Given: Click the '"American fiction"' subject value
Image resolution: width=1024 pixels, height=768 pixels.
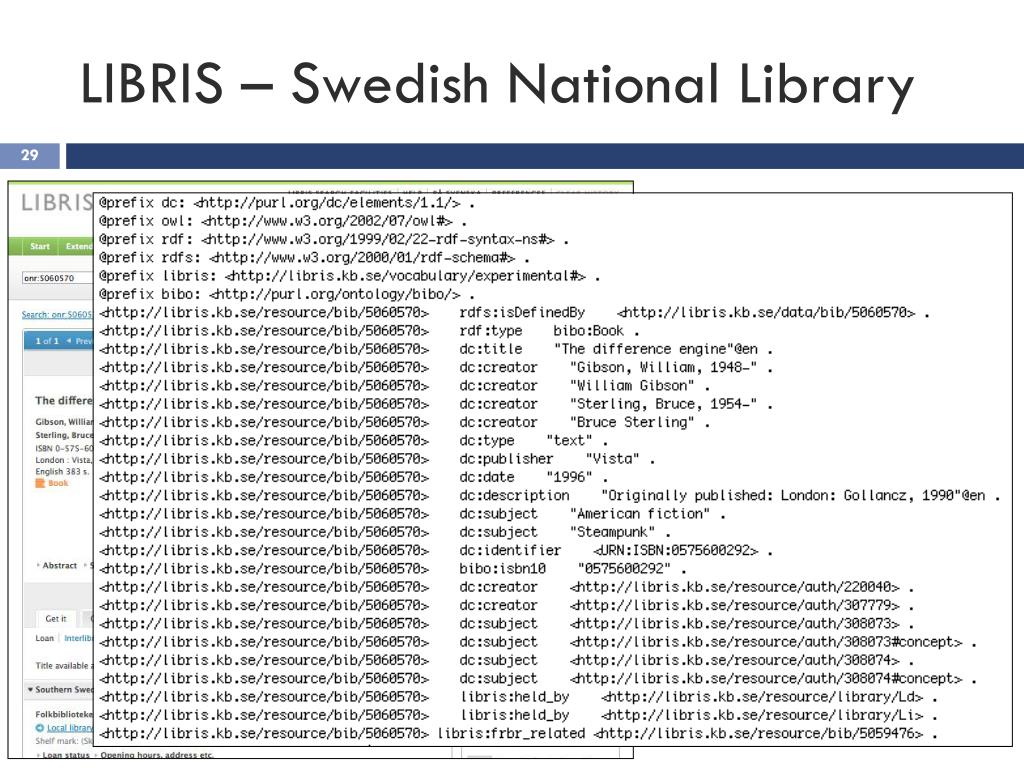Looking at the screenshot, I should coord(640,514).
